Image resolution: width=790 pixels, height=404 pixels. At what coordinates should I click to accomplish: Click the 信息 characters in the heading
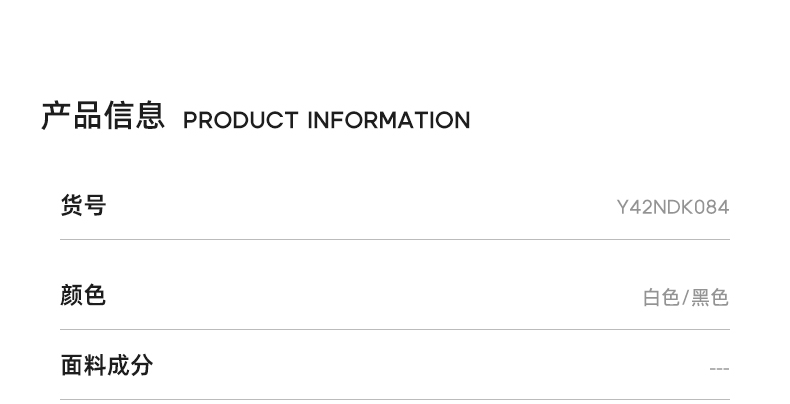pos(134,116)
